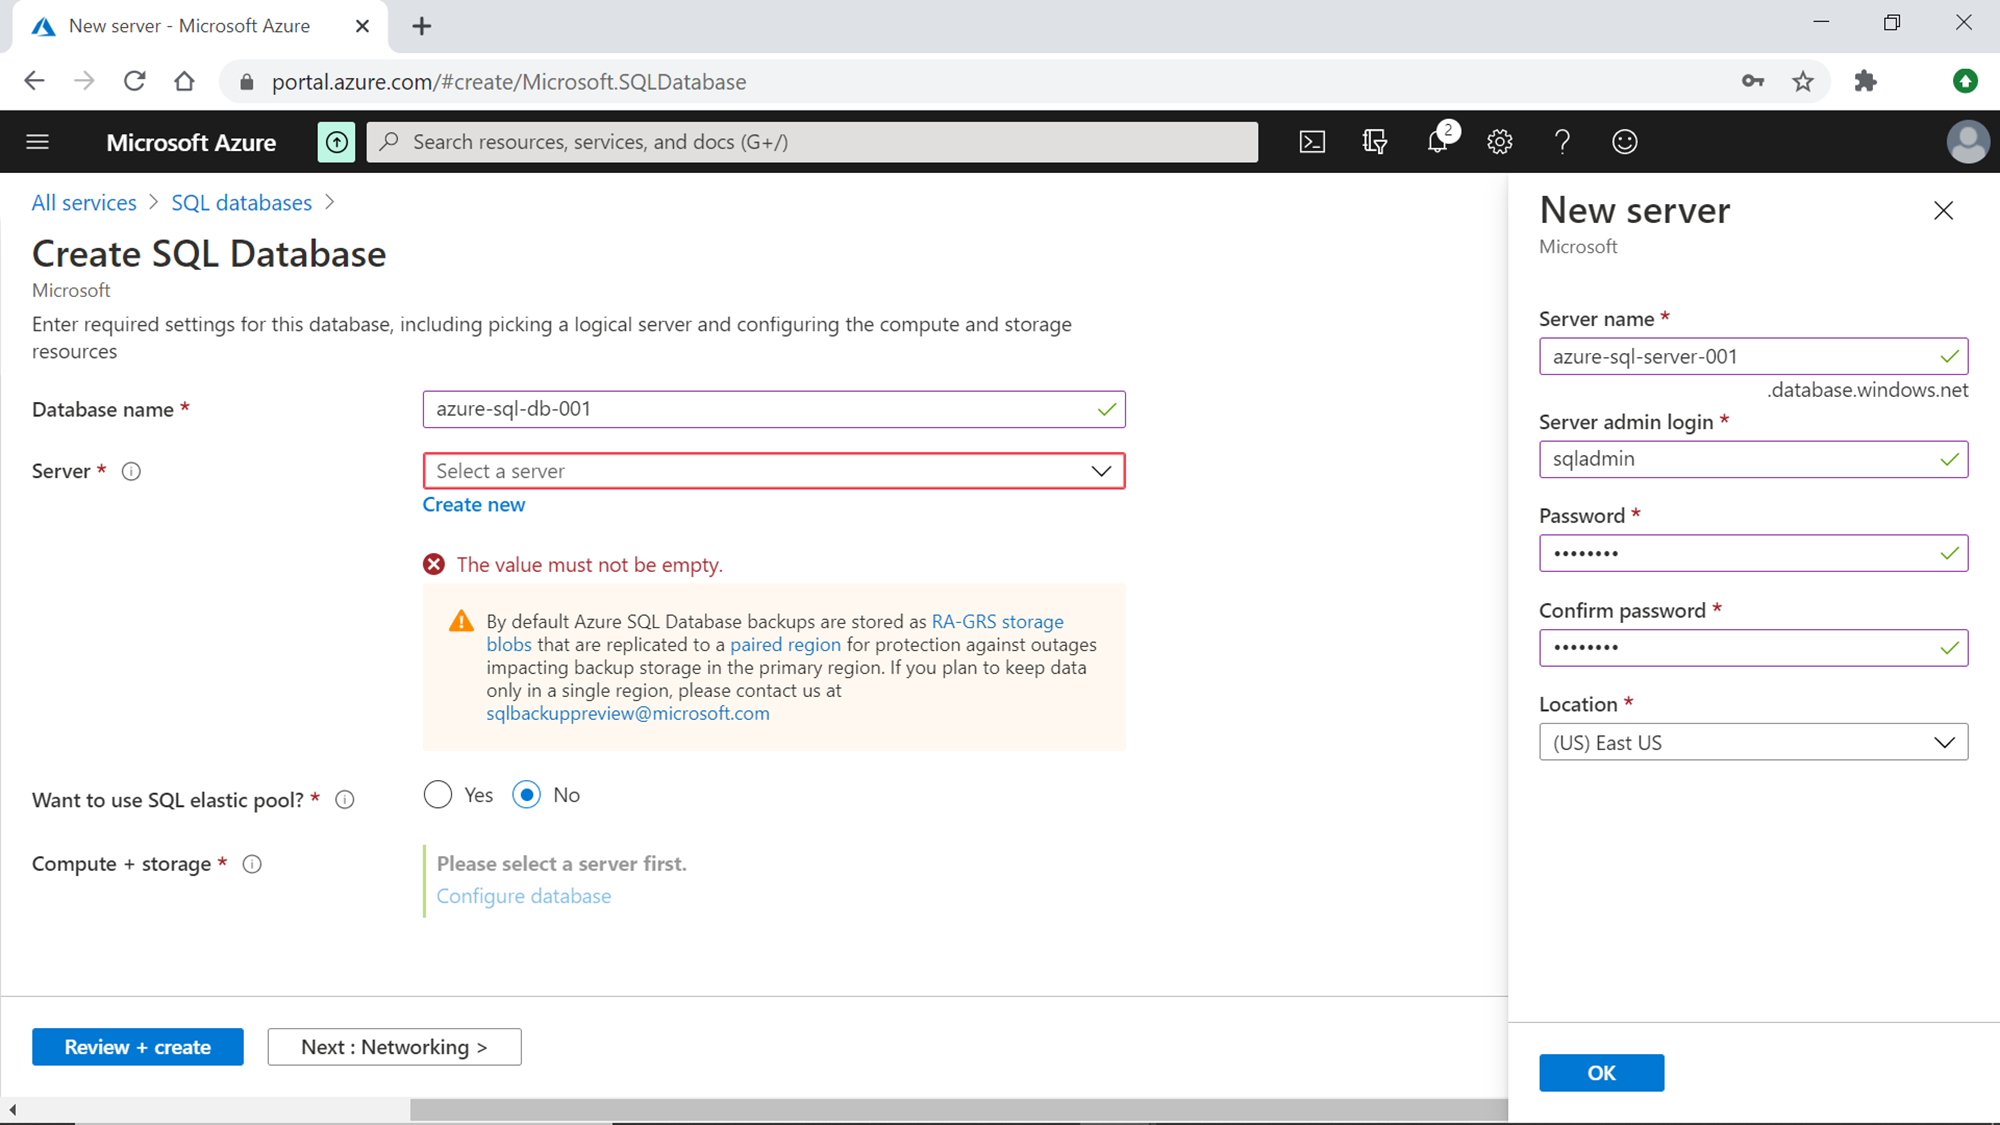The height and width of the screenshot is (1125, 2000).
Task: Click SQL databases breadcrumb
Action: pos(241,203)
